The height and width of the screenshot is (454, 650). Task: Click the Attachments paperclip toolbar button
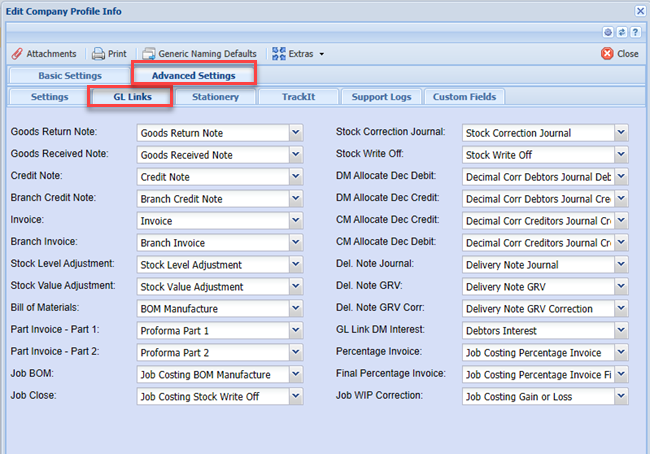click(44, 53)
